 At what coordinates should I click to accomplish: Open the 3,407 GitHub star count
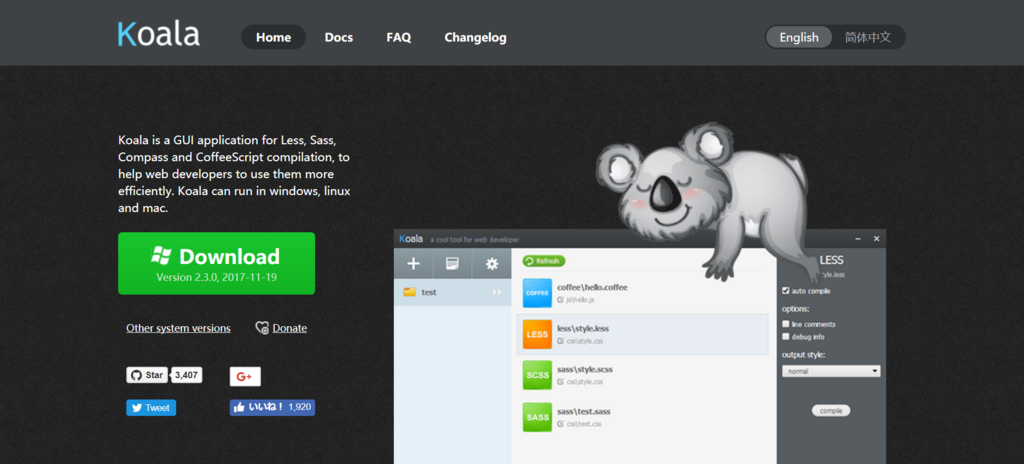point(187,375)
